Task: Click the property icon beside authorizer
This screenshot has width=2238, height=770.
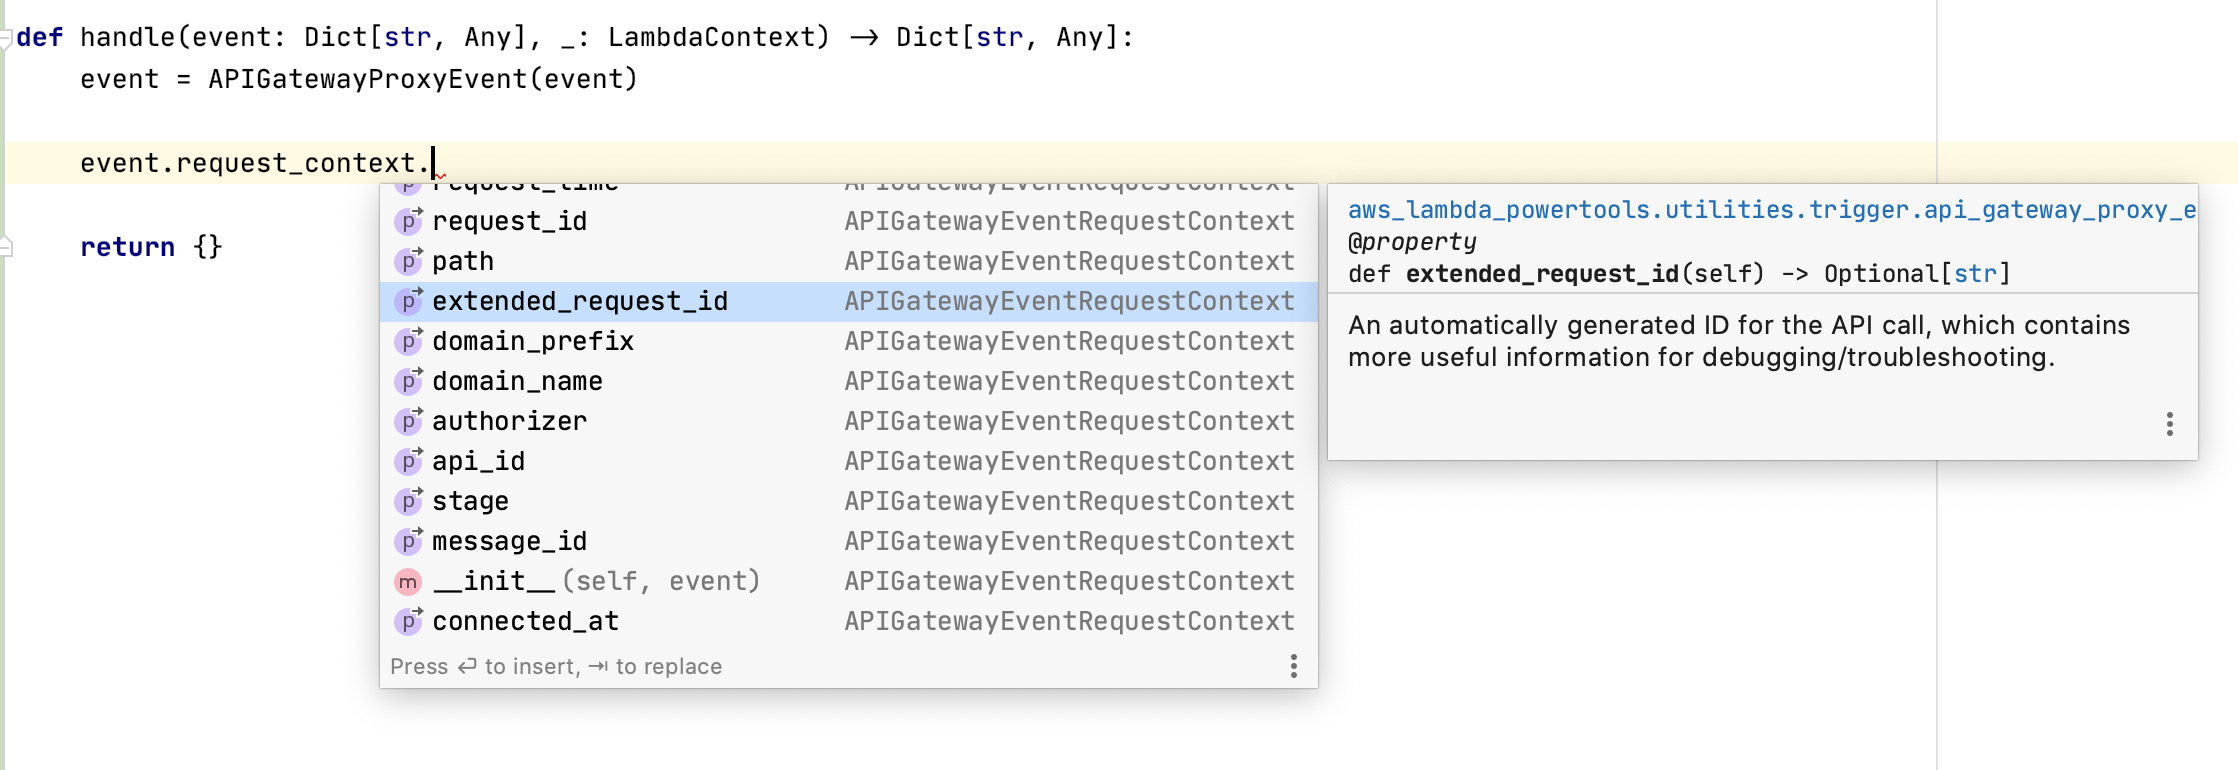Action: point(408,421)
